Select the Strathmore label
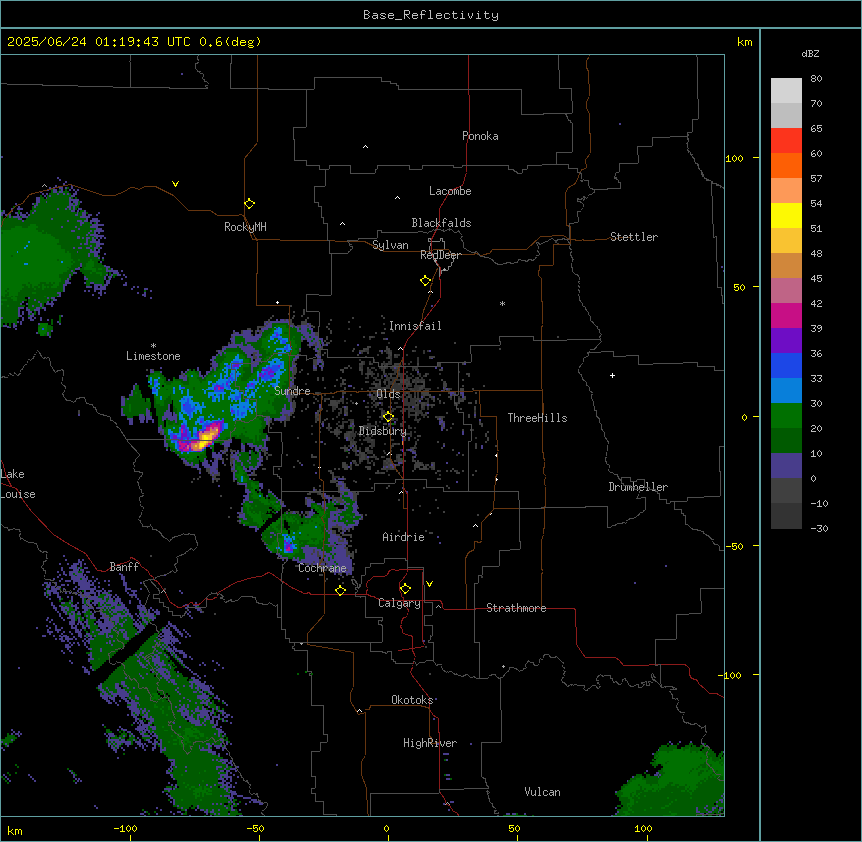The image size is (862, 842). [516, 608]
